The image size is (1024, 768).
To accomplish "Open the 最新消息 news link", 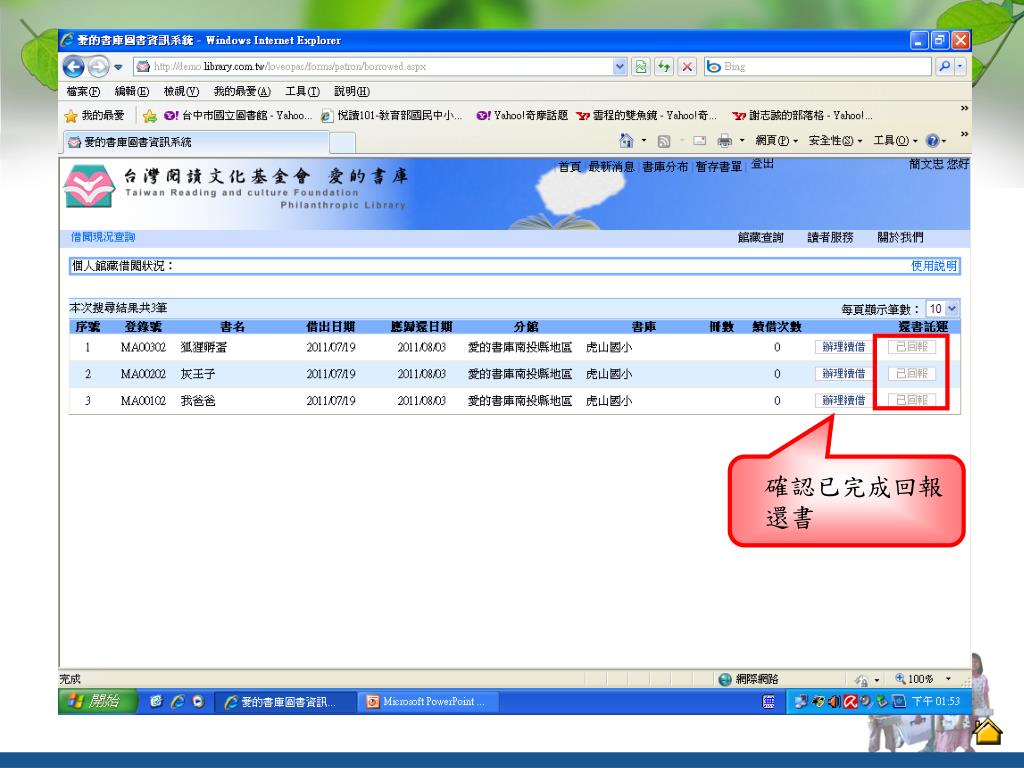I will point(611,167).
